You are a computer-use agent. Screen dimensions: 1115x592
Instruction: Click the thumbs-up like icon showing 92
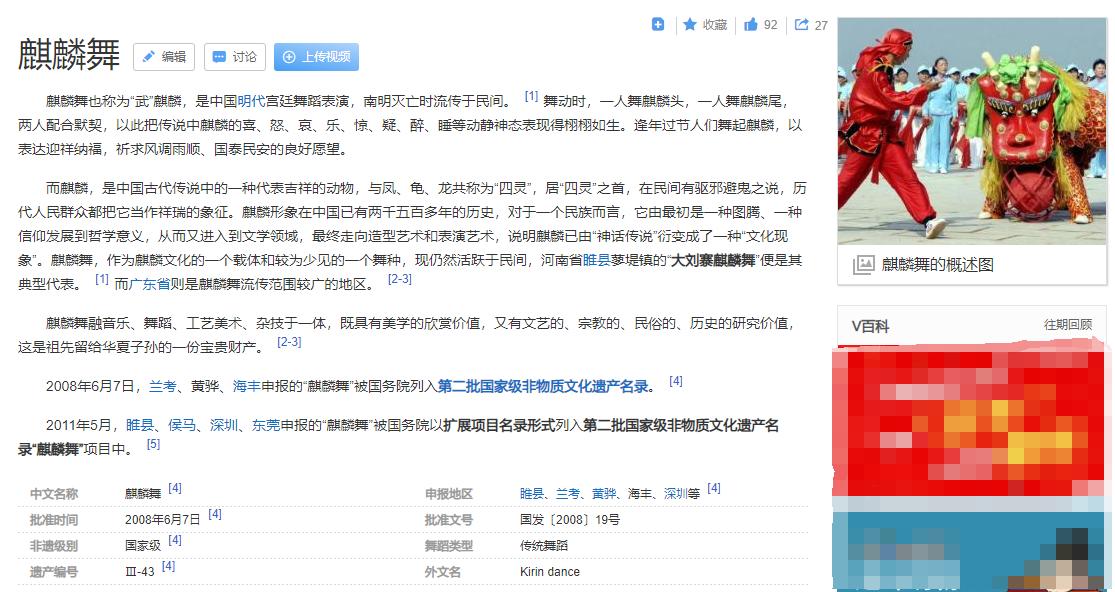(x=752, y=24)
